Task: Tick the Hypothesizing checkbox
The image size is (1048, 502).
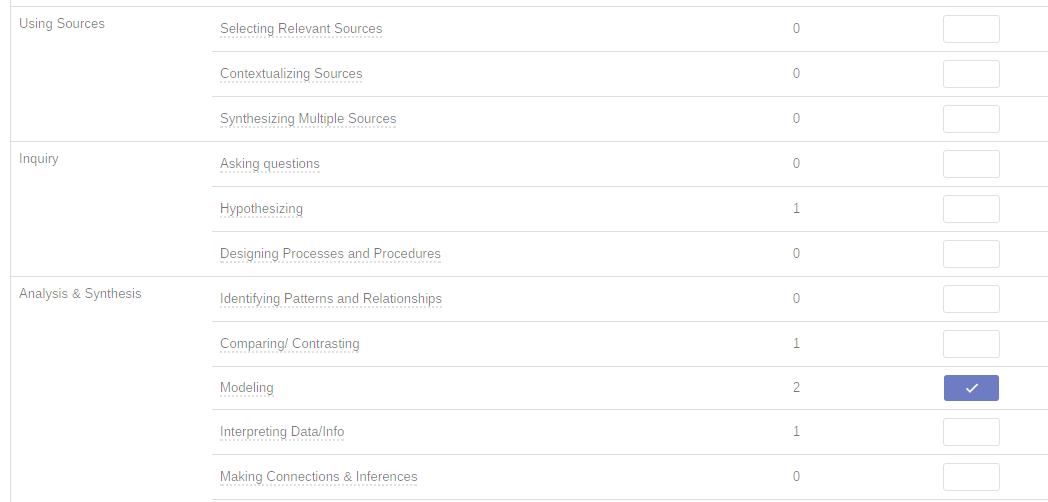Action: tap(971, 209)
